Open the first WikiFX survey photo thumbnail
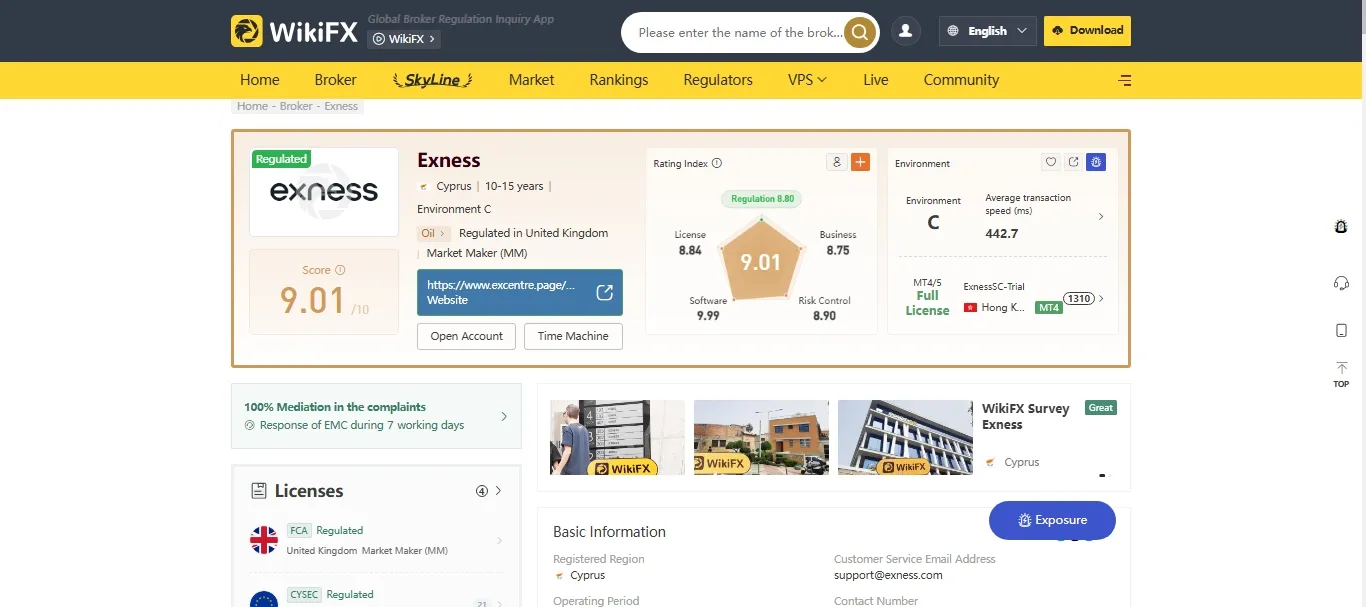The height and width of the screenshot is (607, 1366). [617, 437]
